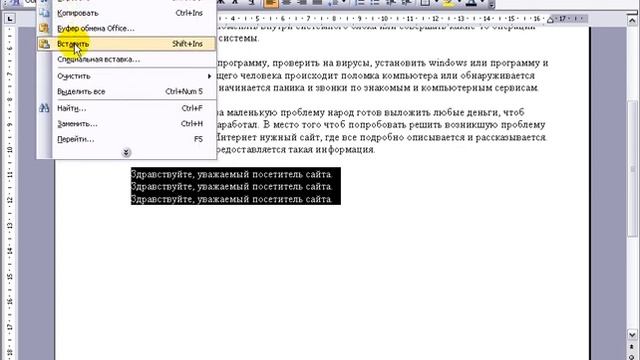Image resolution: width=640 pixels, height=360 pixels.
Task: Open Перейти… from the menu
Action: coord(127,139)
